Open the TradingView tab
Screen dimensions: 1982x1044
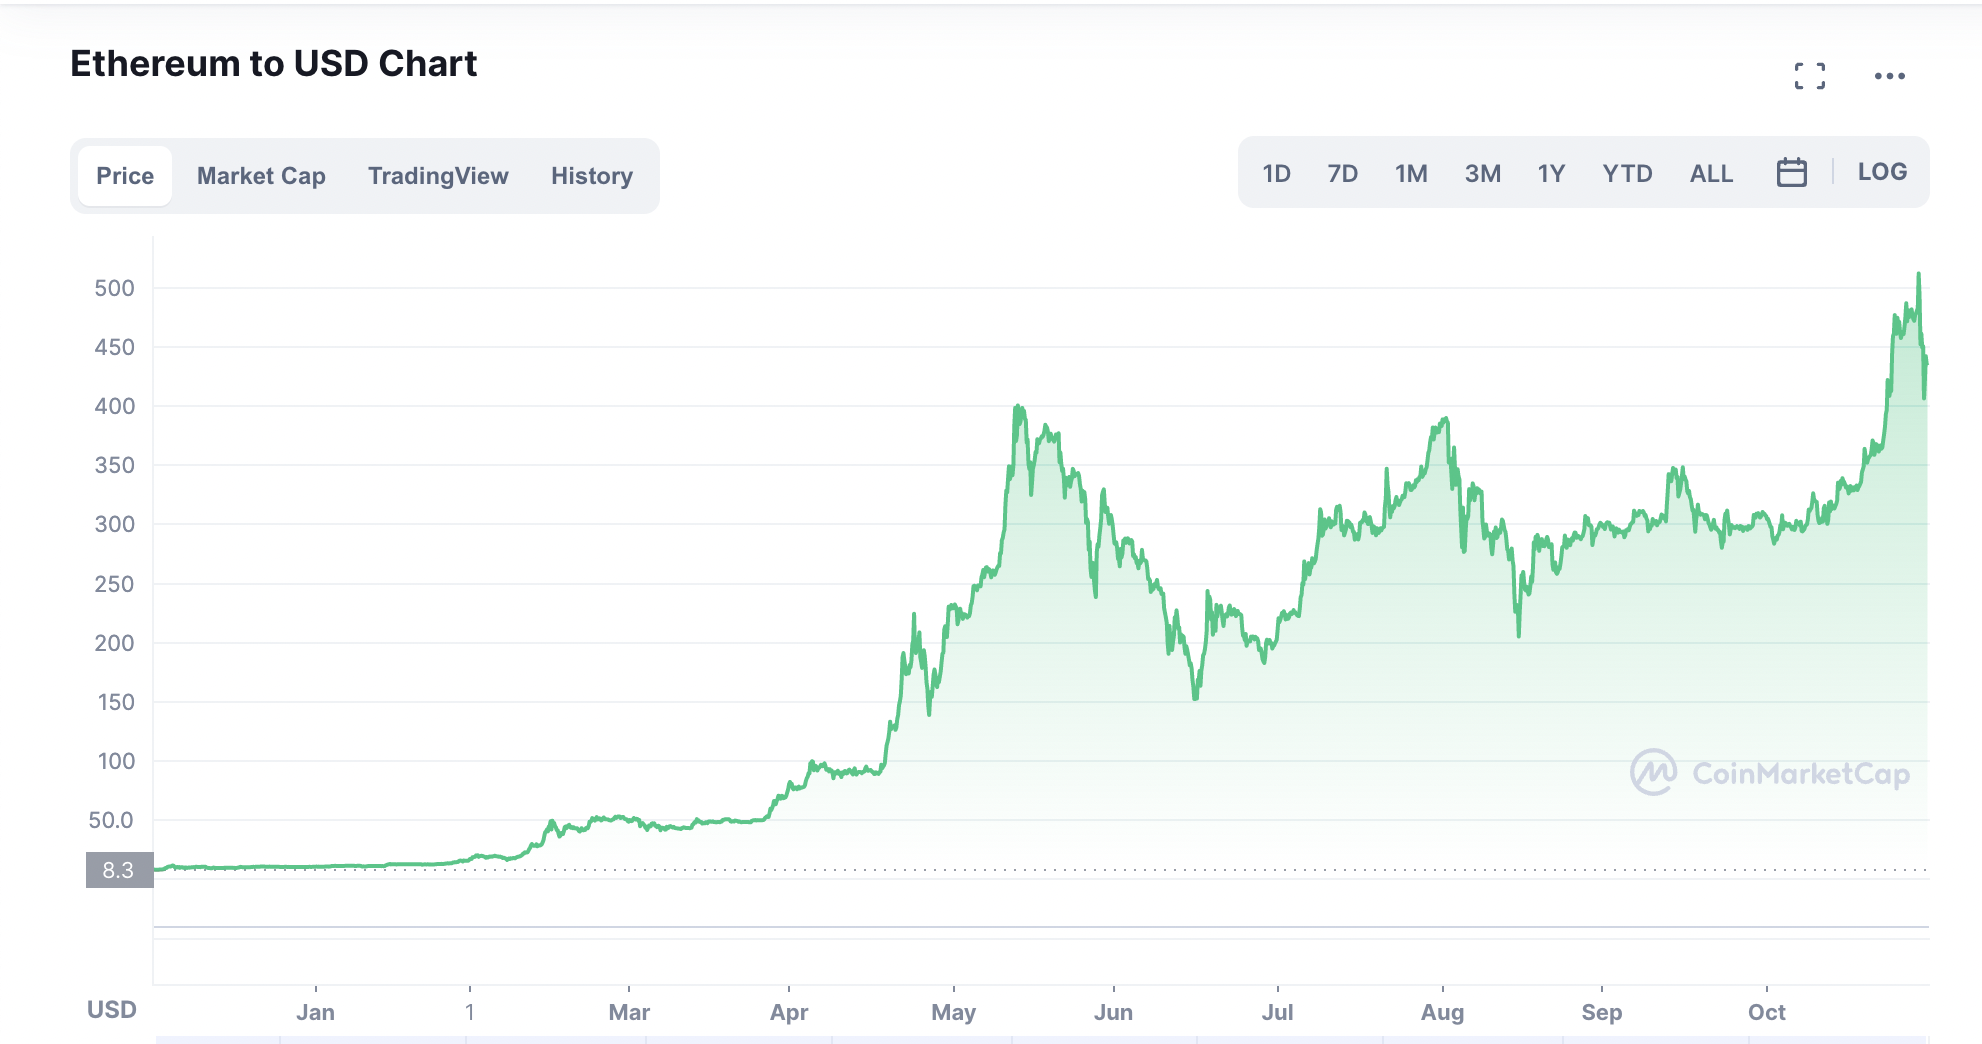pyautogui.click(x=438, y=176)
